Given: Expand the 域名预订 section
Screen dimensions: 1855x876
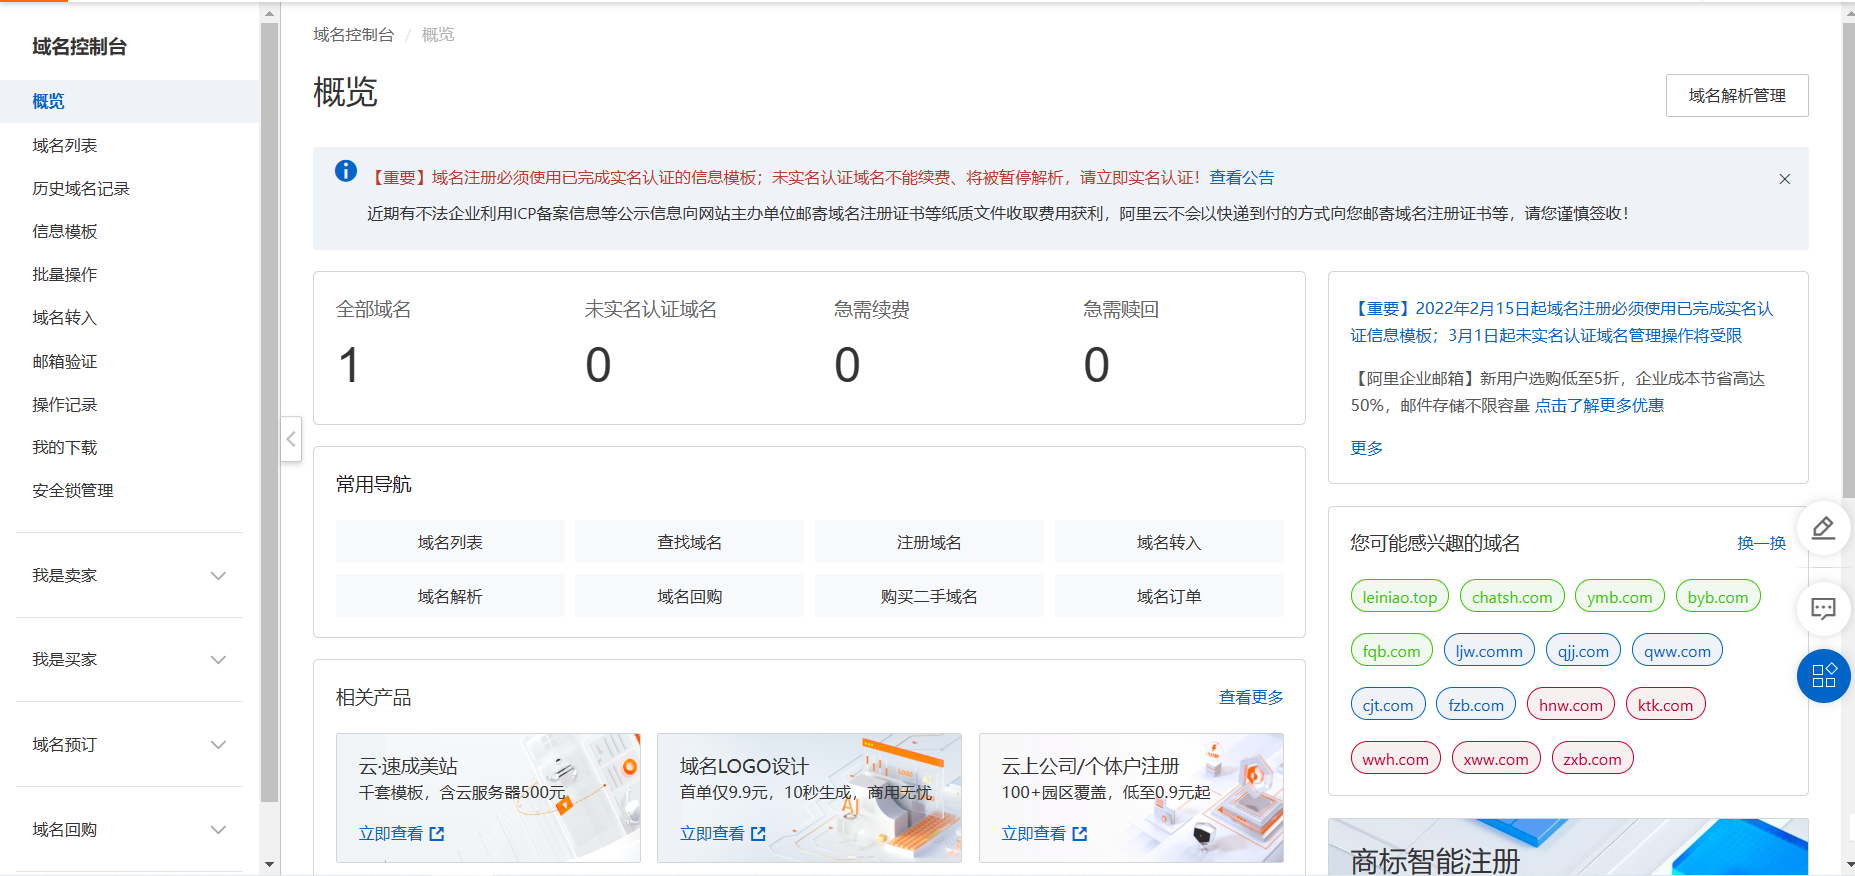Looking at the screenshot, I should [218, 745].
